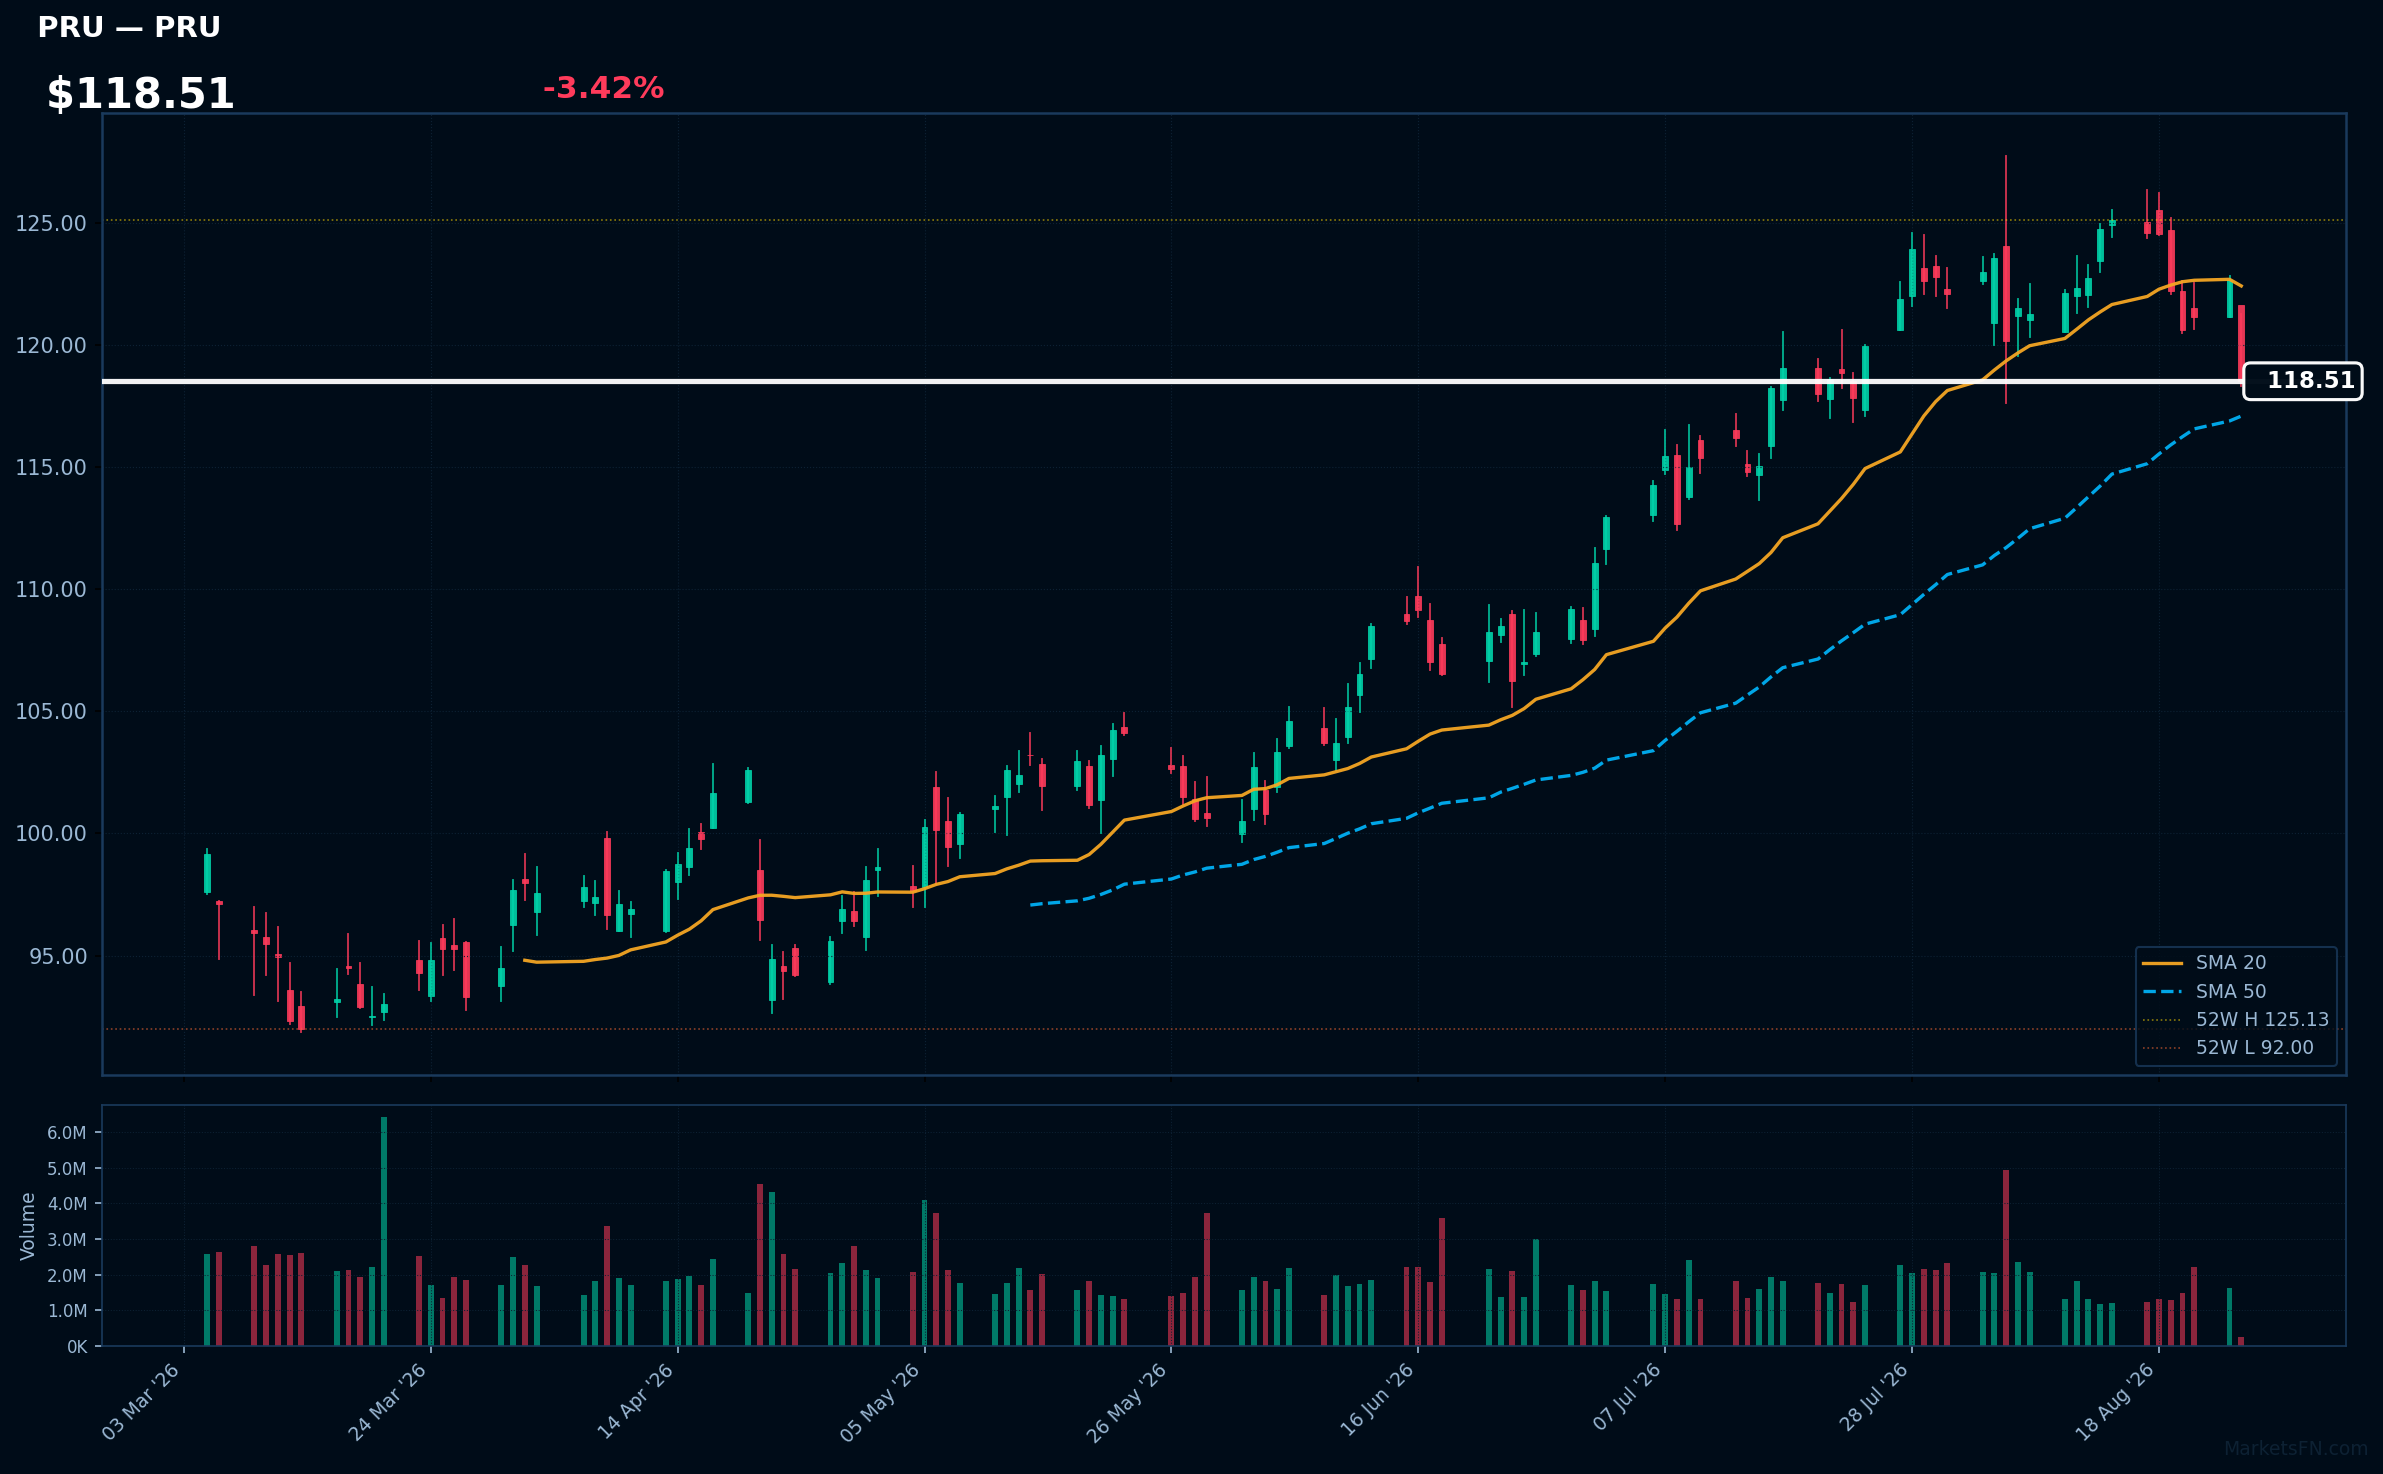Viewport: 2383px width, 1474px height.
Task: Click the 4.0M volume axis label
Action: pyautogui.click(x=67, y=1204)
